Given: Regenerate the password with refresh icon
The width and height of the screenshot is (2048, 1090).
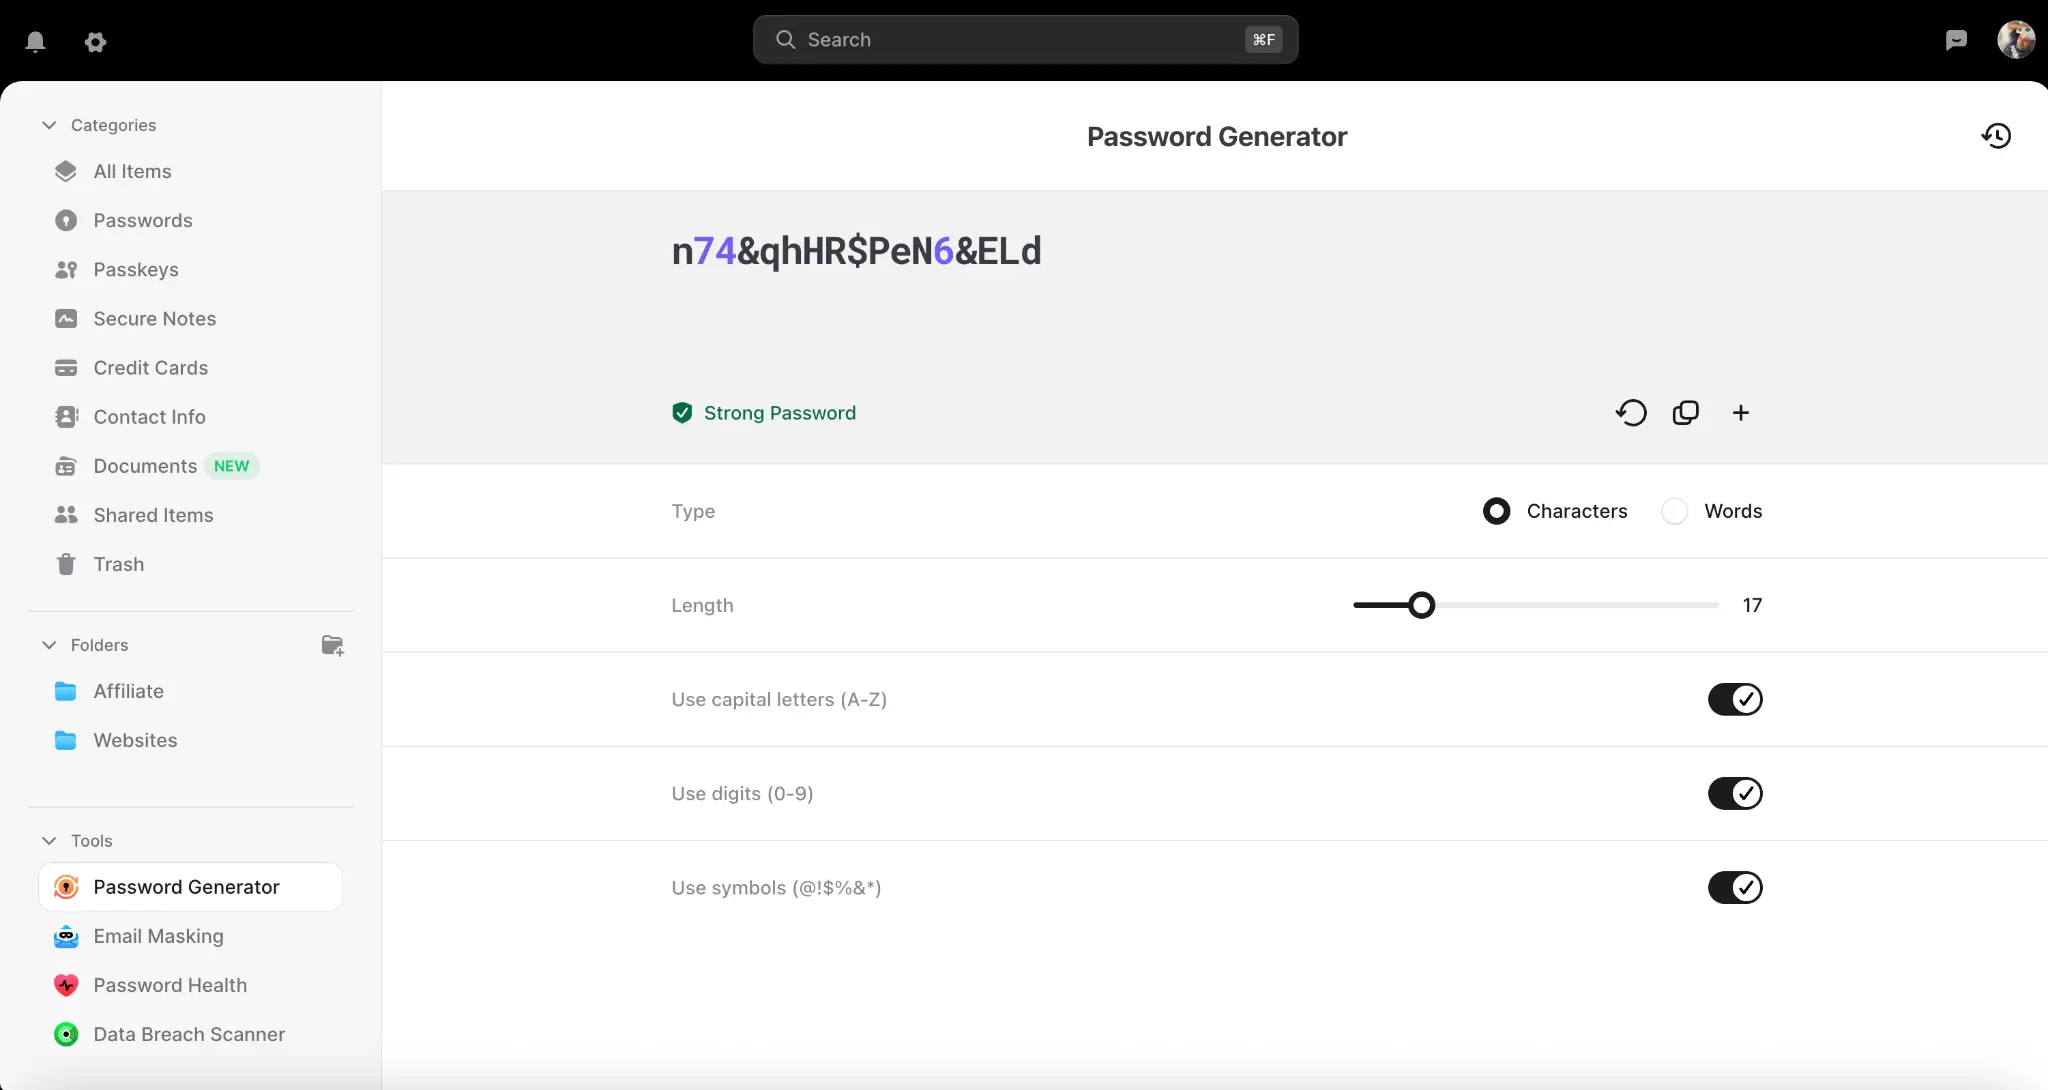Looking at the screenshot, I should tap(1631, 413).
